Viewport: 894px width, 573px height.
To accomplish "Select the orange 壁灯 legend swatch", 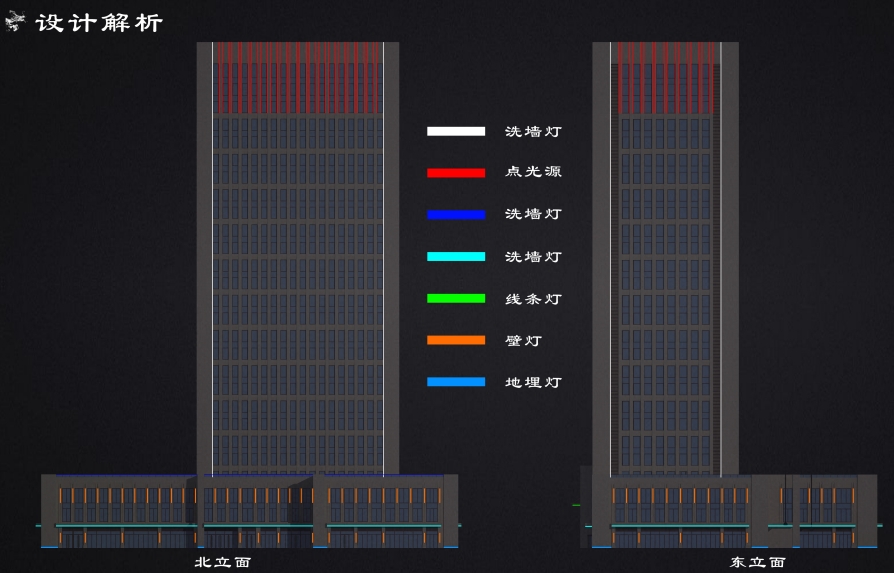I will [x=456, y=340].
